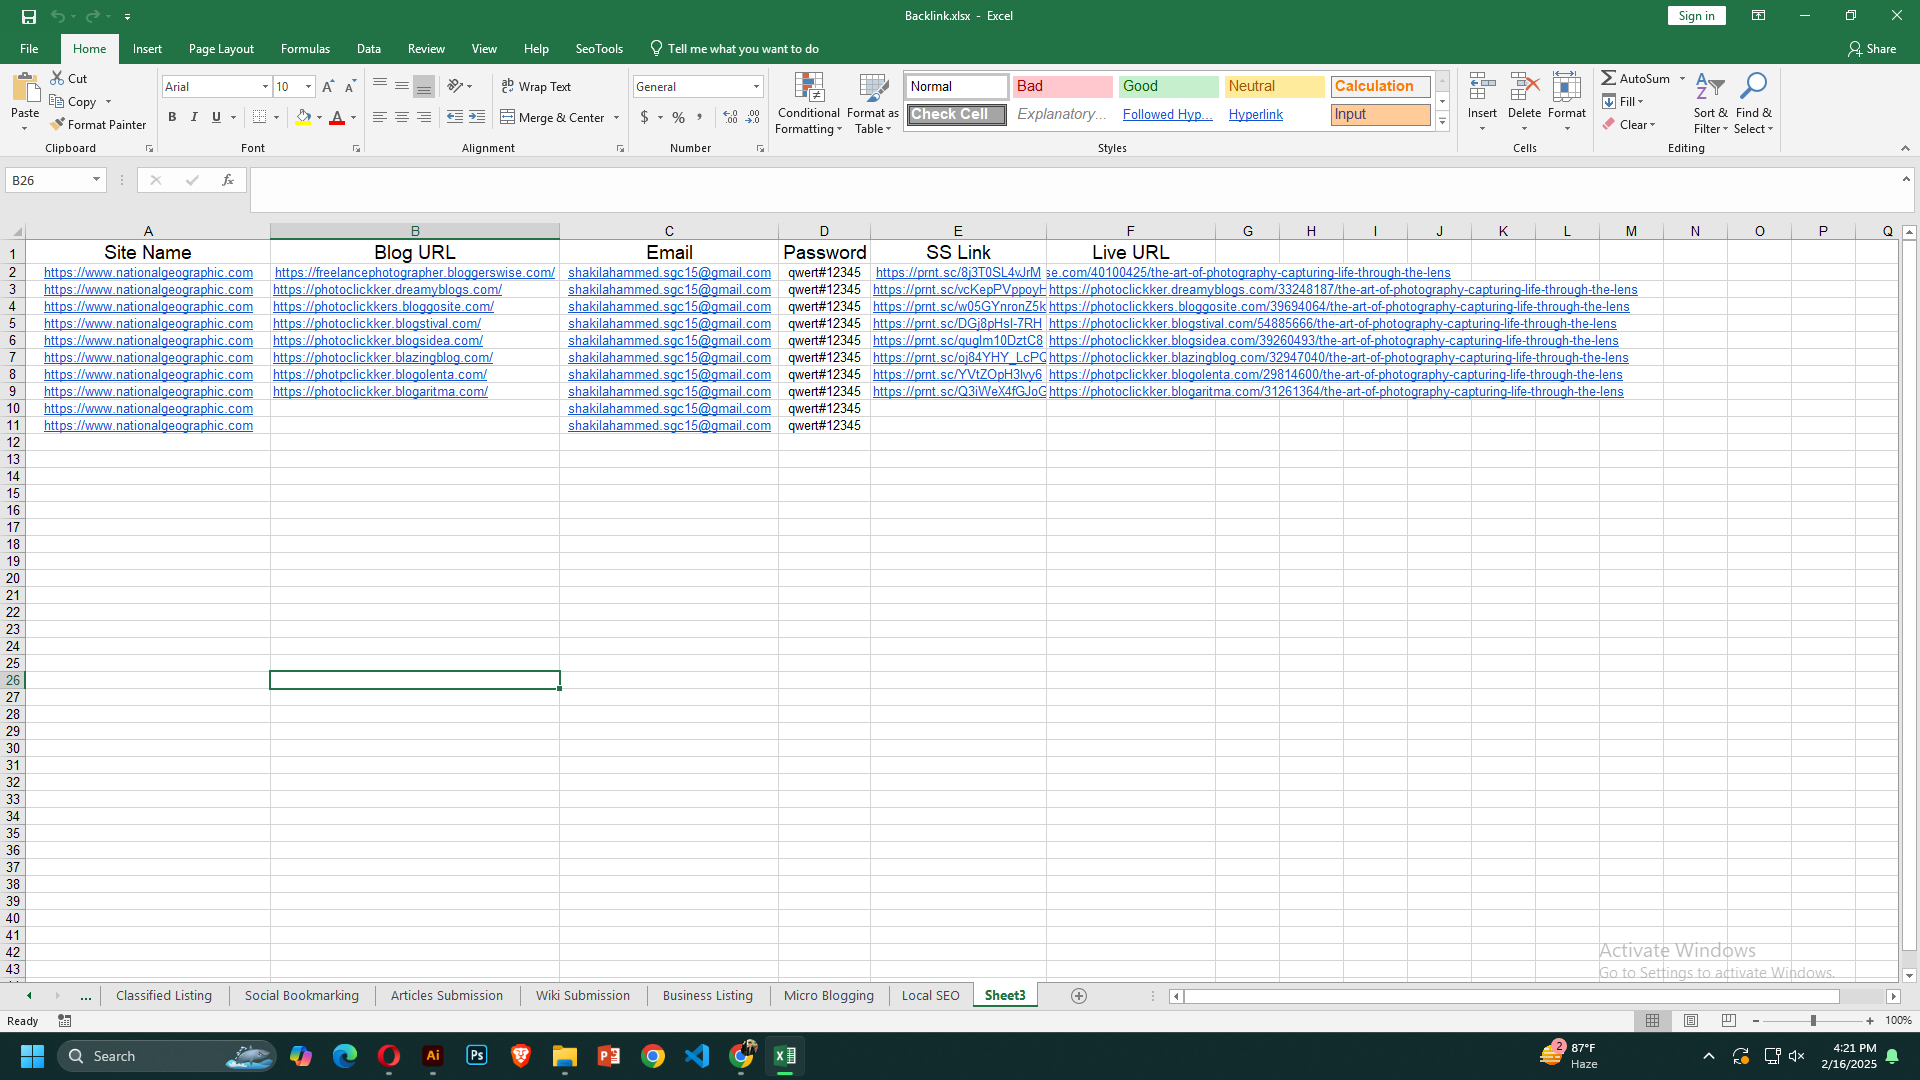Open the font name dropdown

pos(263,86)
